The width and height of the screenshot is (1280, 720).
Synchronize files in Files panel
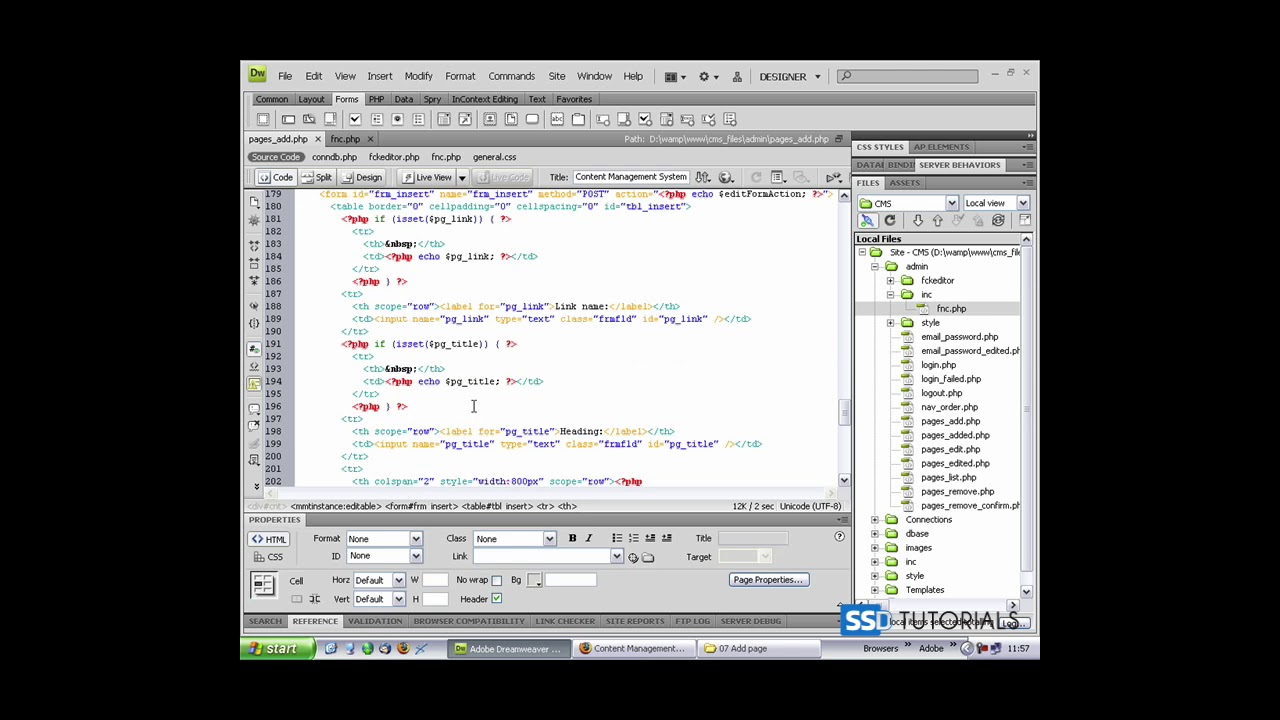[x=998, y=221]
